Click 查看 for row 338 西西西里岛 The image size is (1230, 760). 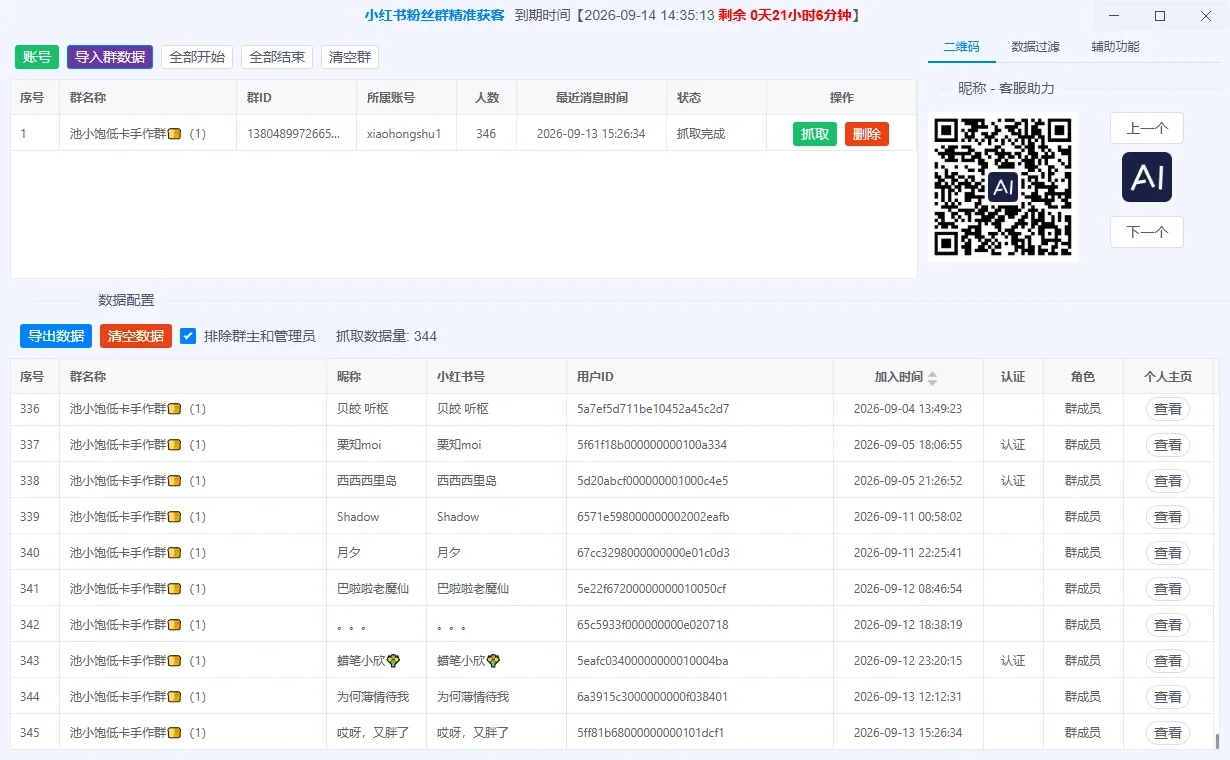[x=1168, y=481]
